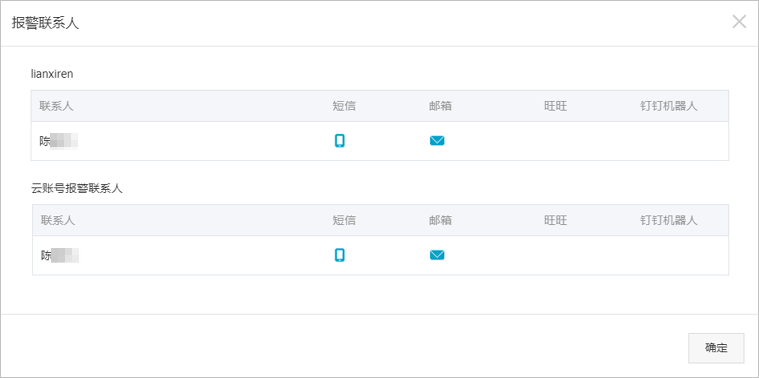The width and height of the screenshot is (759, 378).
Task: Click 短信 column header in first table
Action: click(344, 106)
